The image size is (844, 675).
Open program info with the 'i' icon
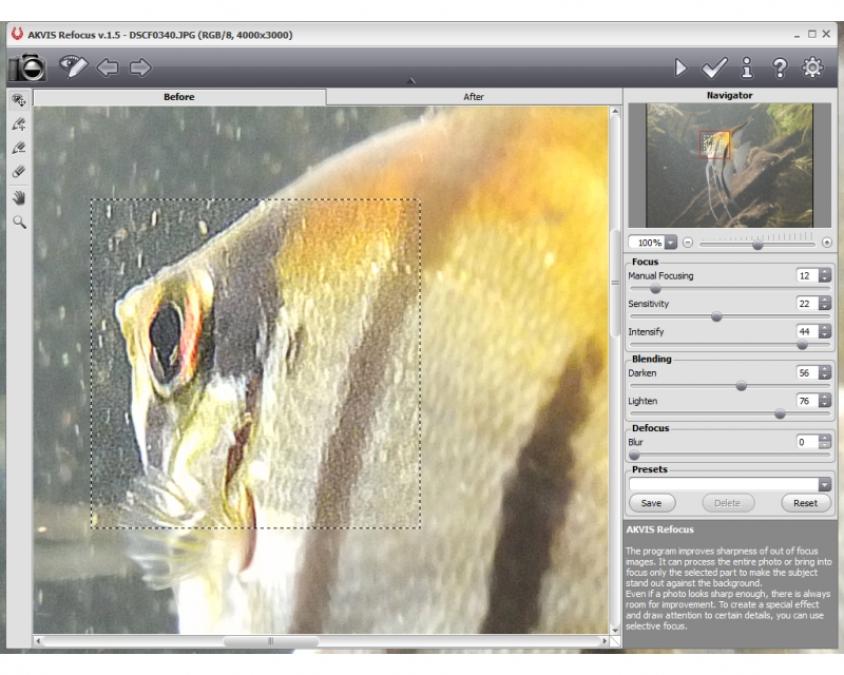746,68
